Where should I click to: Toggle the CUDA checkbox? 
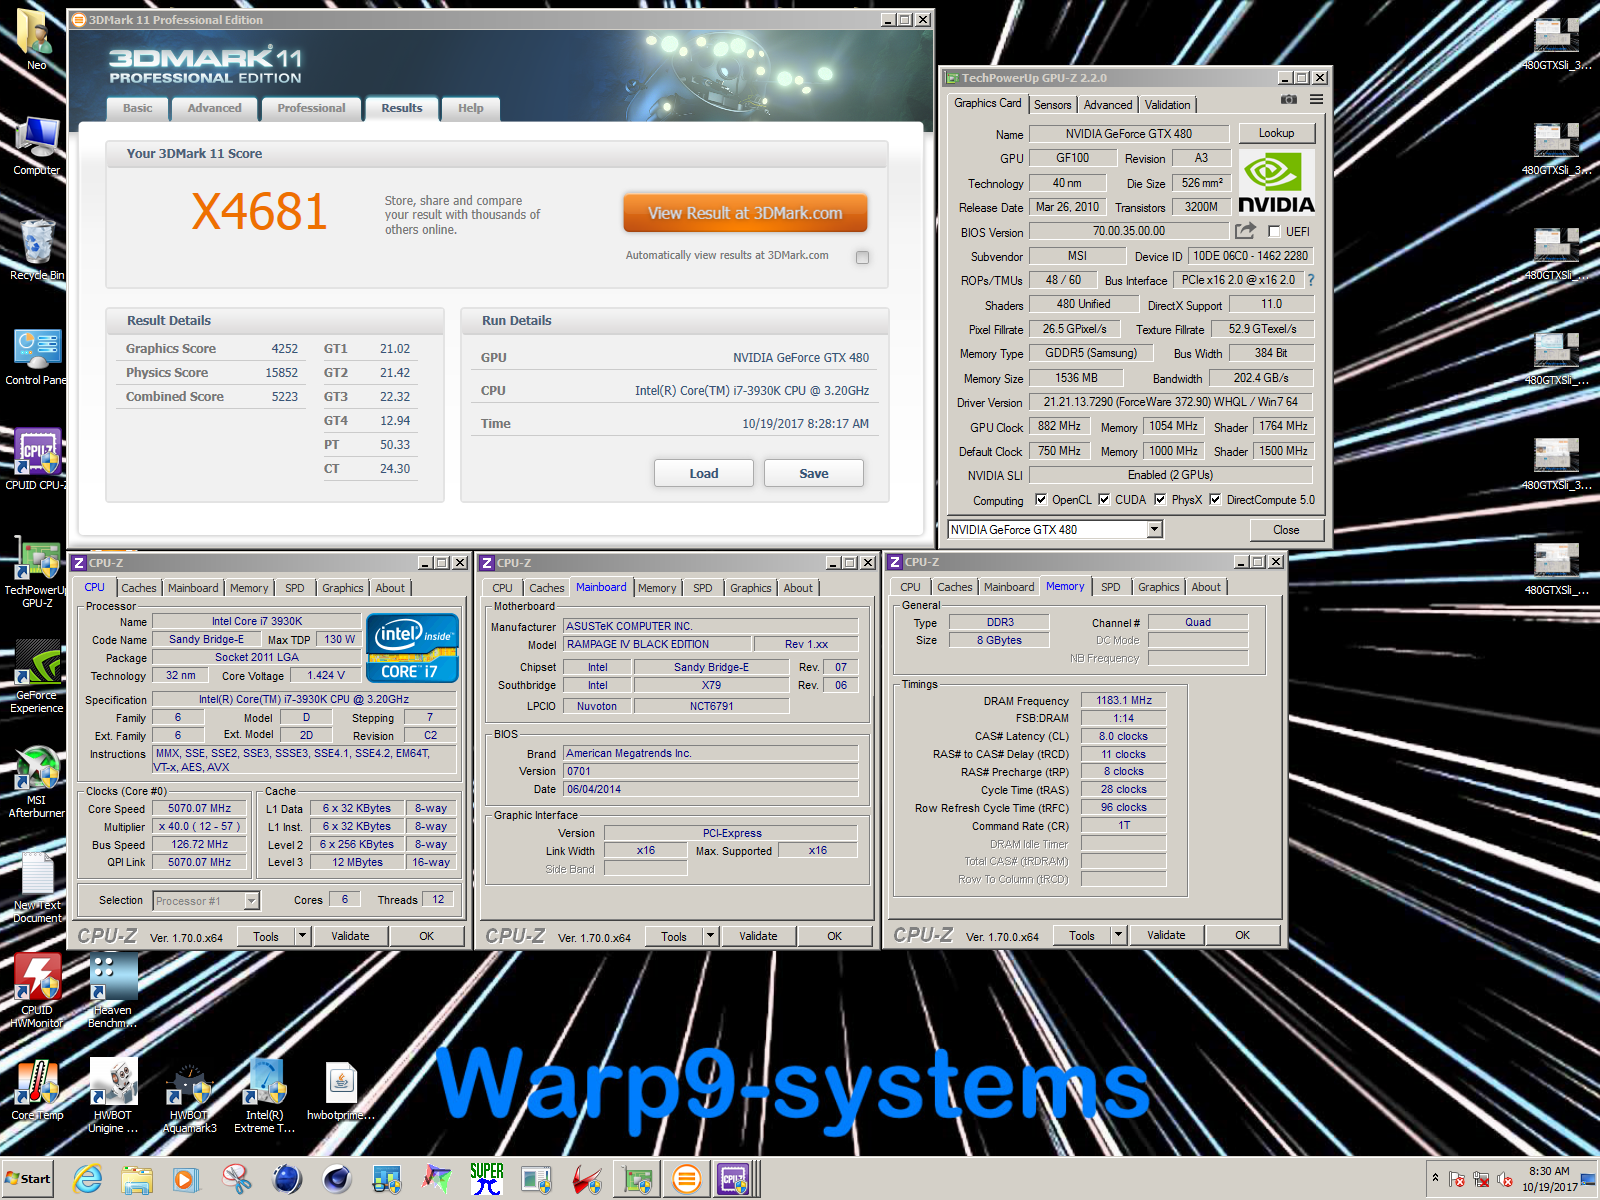(x=1104, y=499)
